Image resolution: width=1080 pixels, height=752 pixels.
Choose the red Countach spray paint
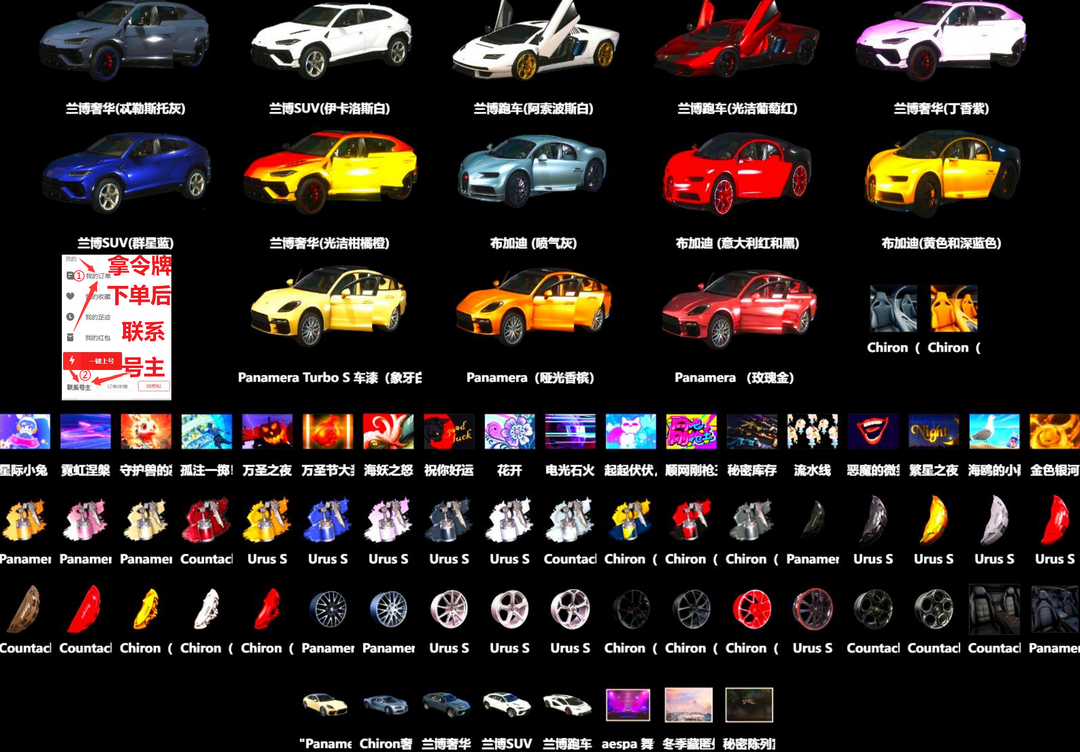coord(206,521)
